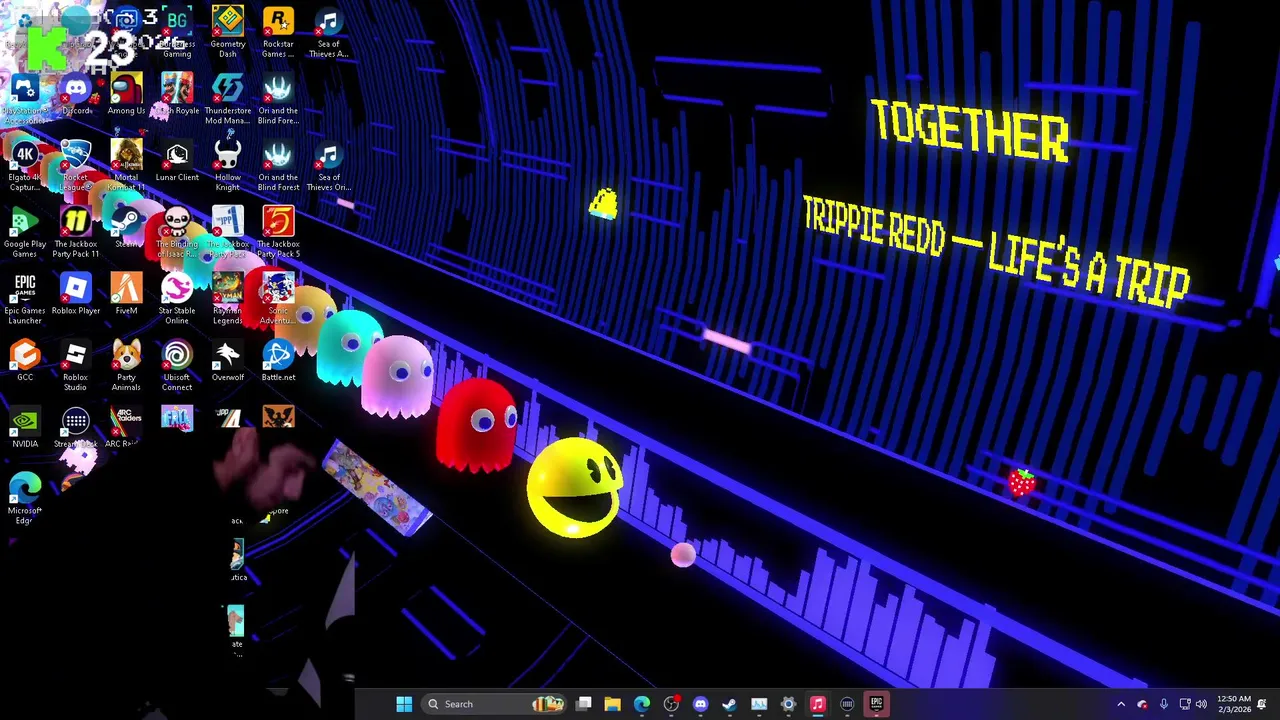Open Microsoft Edge from the desktop icon

[25, 498]
